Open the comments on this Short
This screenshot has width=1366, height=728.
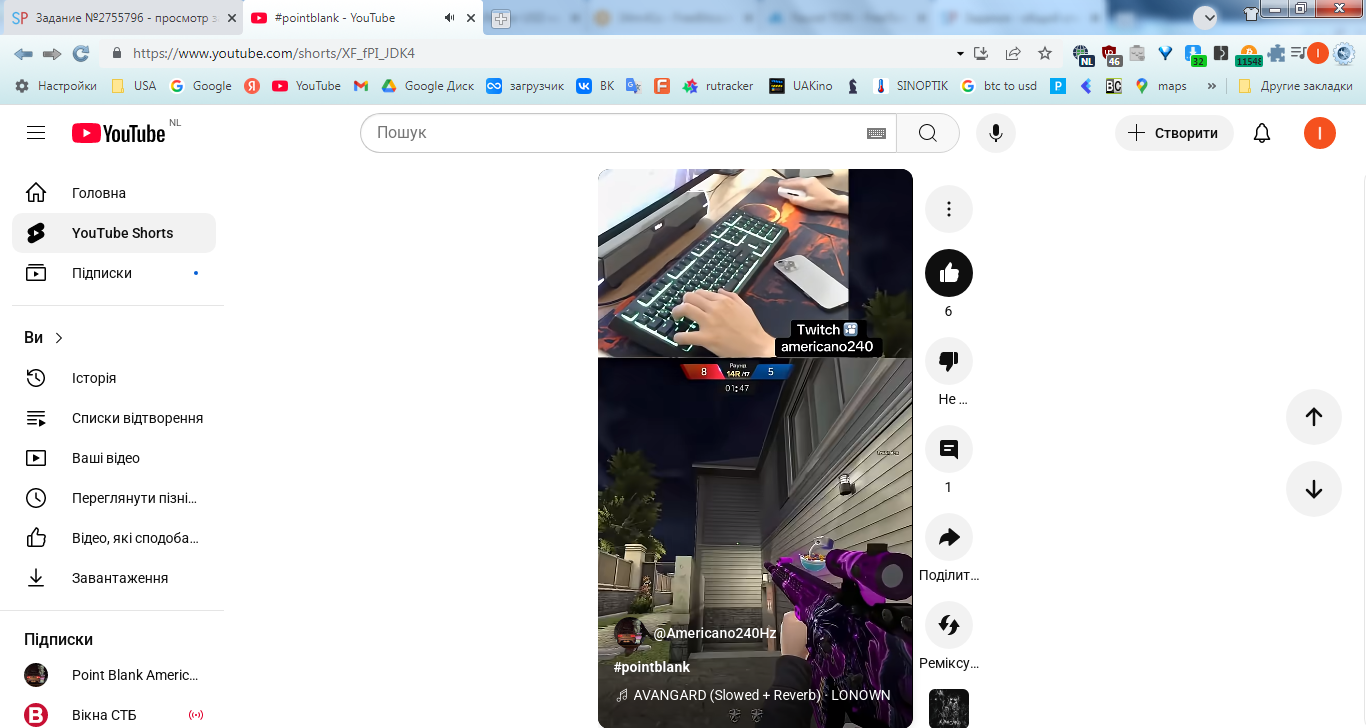point(949,449)
